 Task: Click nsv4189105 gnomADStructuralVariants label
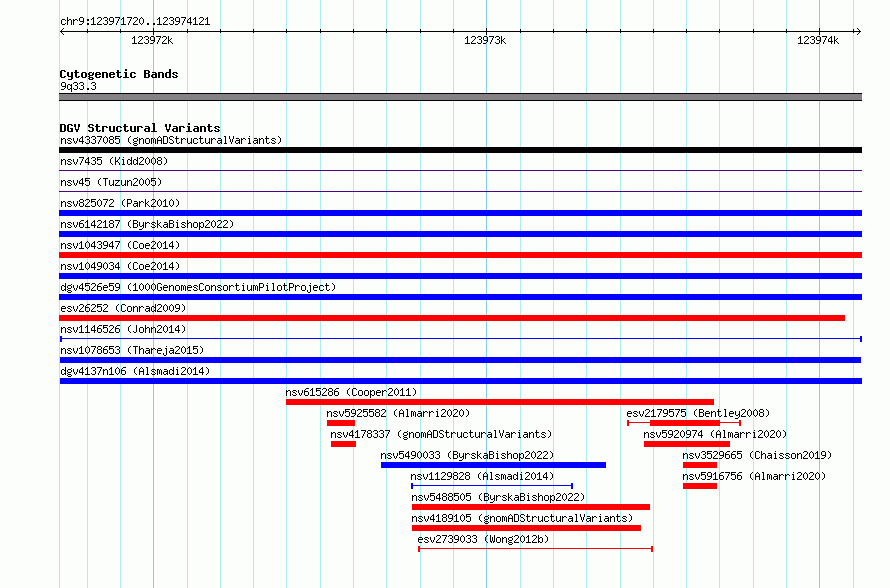tap(522, 518)
